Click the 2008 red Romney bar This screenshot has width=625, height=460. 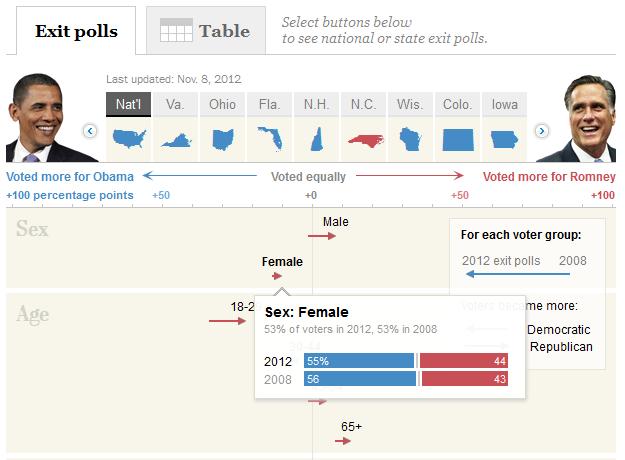(463, 379)
